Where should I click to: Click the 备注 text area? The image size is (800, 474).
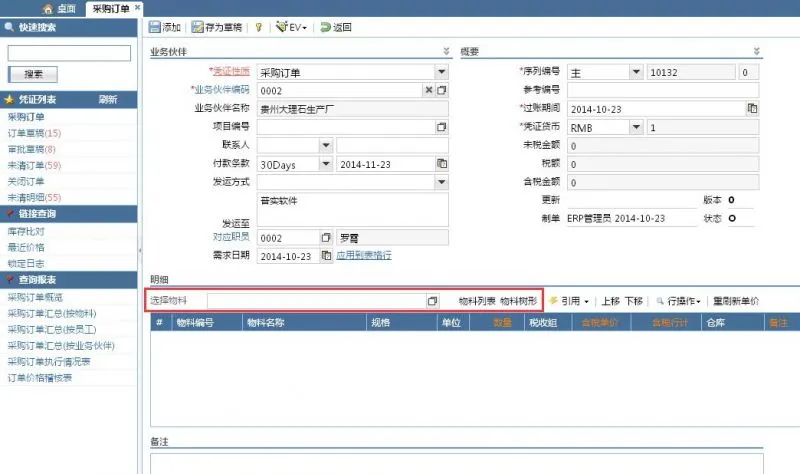pos(457,464)
